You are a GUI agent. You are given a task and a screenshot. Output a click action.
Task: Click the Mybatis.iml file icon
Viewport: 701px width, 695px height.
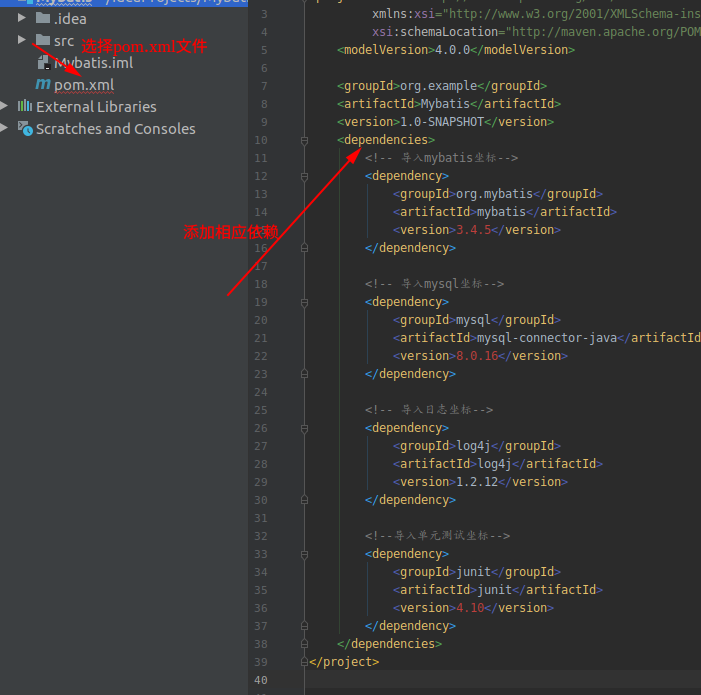(x=44, y=63)
